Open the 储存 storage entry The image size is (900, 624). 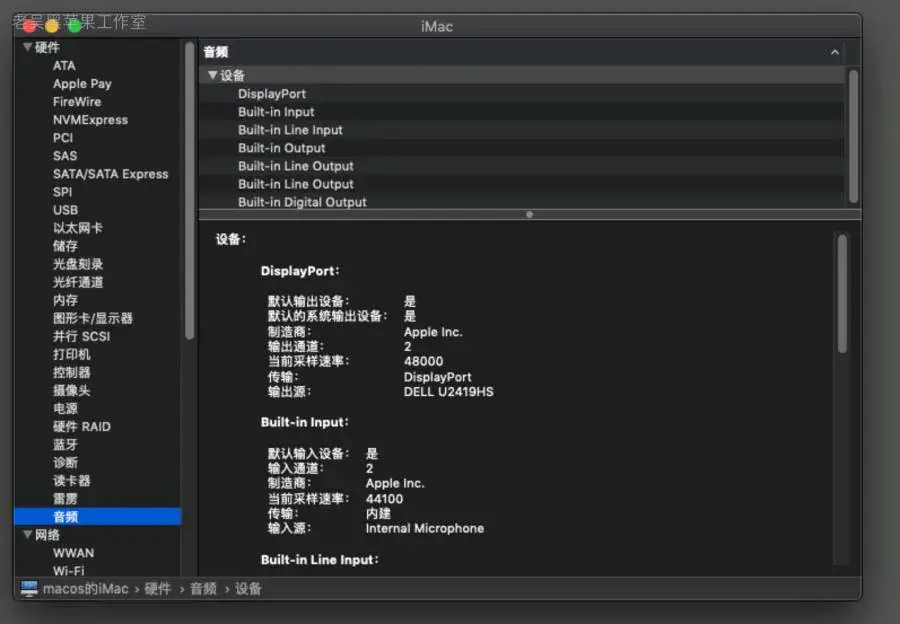65,246
